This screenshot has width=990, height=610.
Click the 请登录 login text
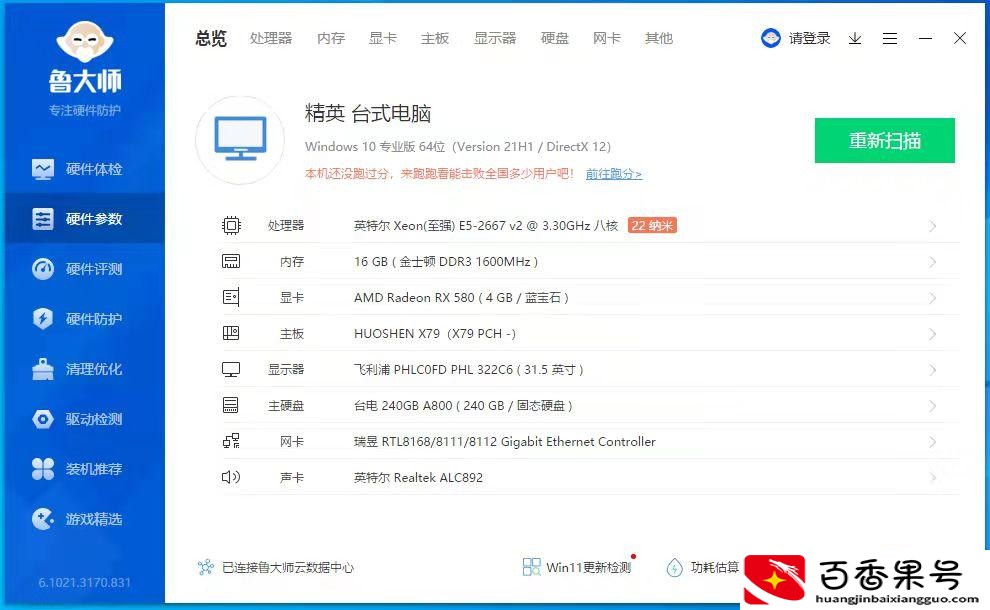click(809, 39)
